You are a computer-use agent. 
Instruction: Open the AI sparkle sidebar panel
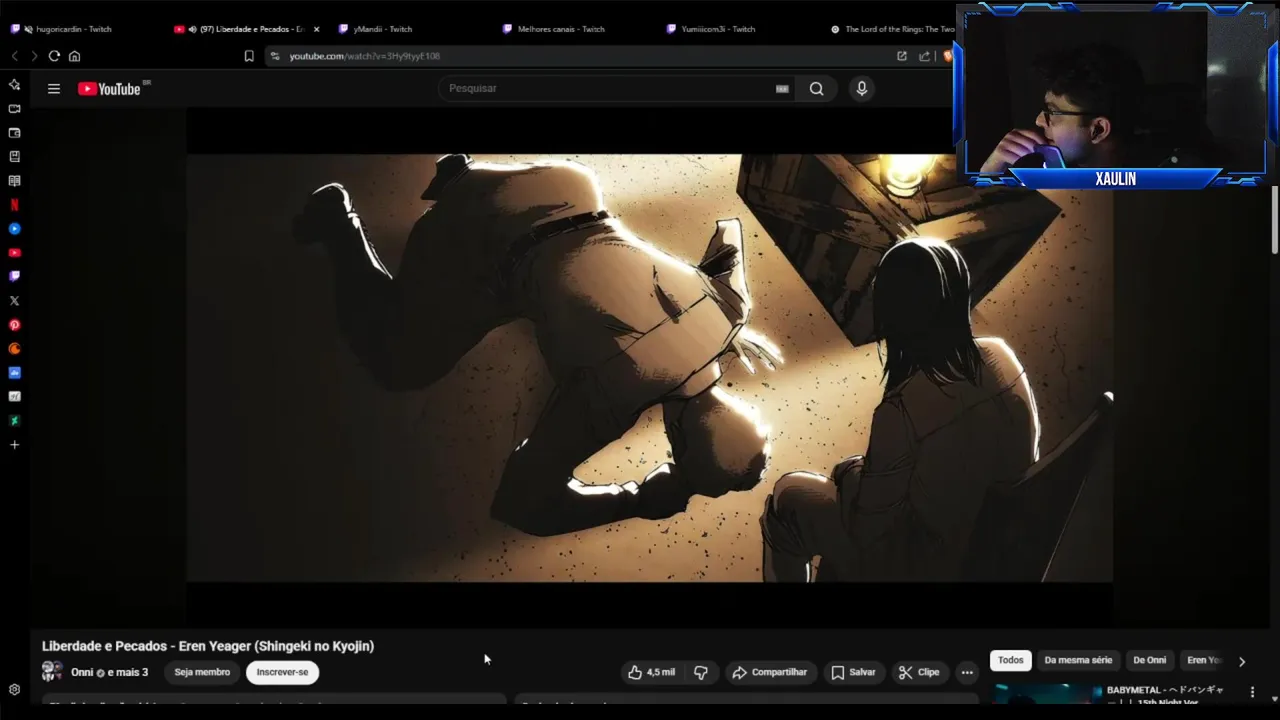coord(14,85)
